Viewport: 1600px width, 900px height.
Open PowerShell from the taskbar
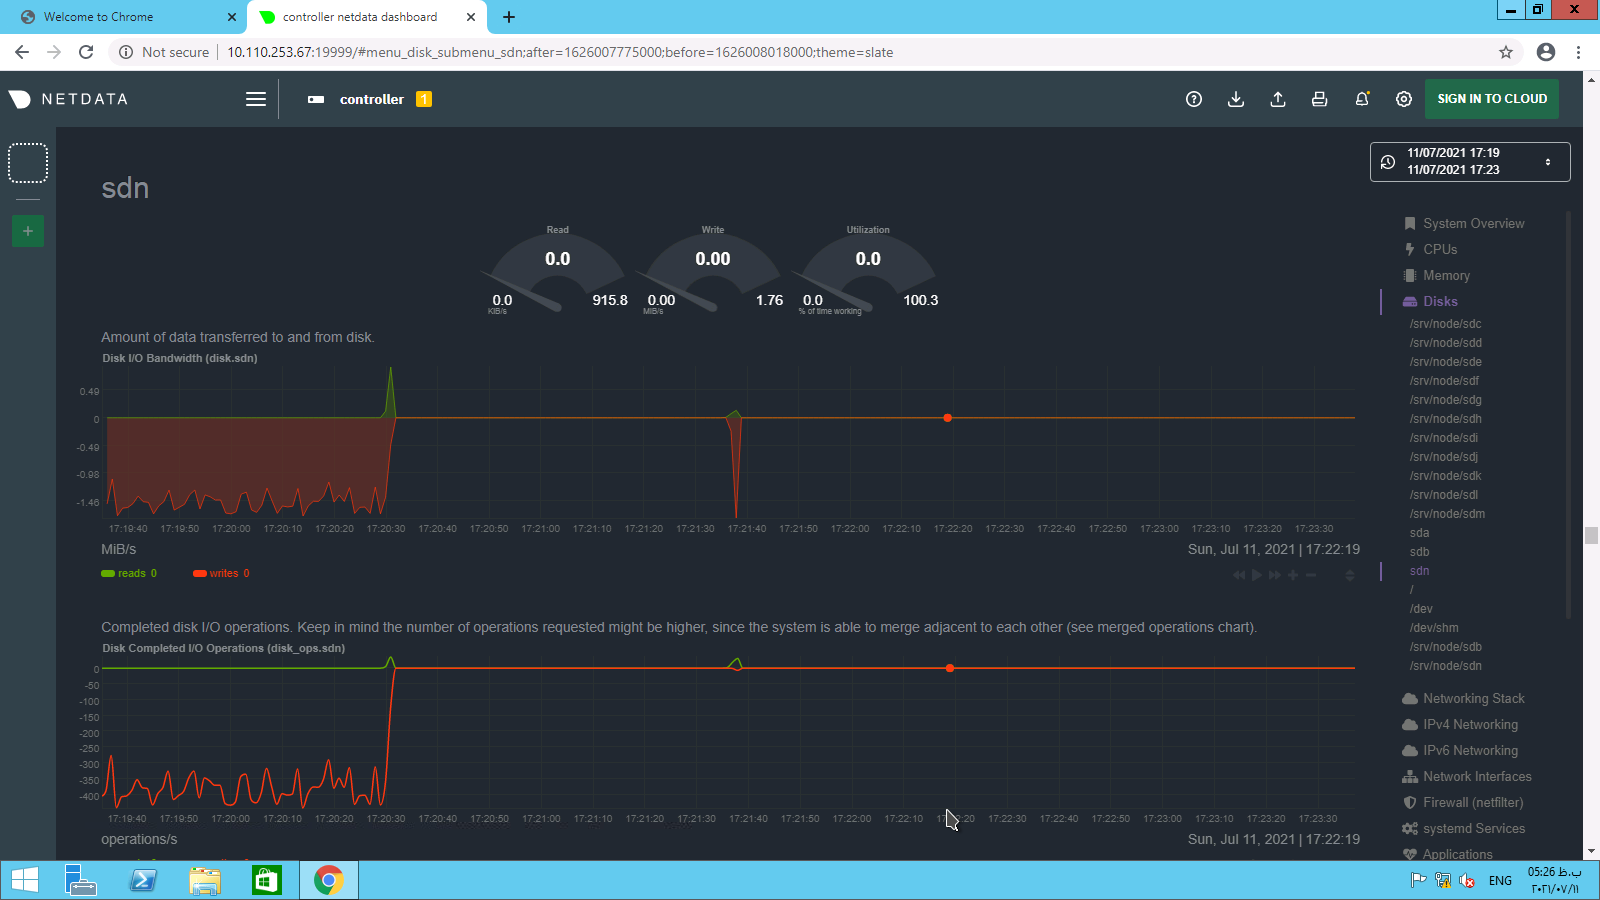(x=143, y=880)
